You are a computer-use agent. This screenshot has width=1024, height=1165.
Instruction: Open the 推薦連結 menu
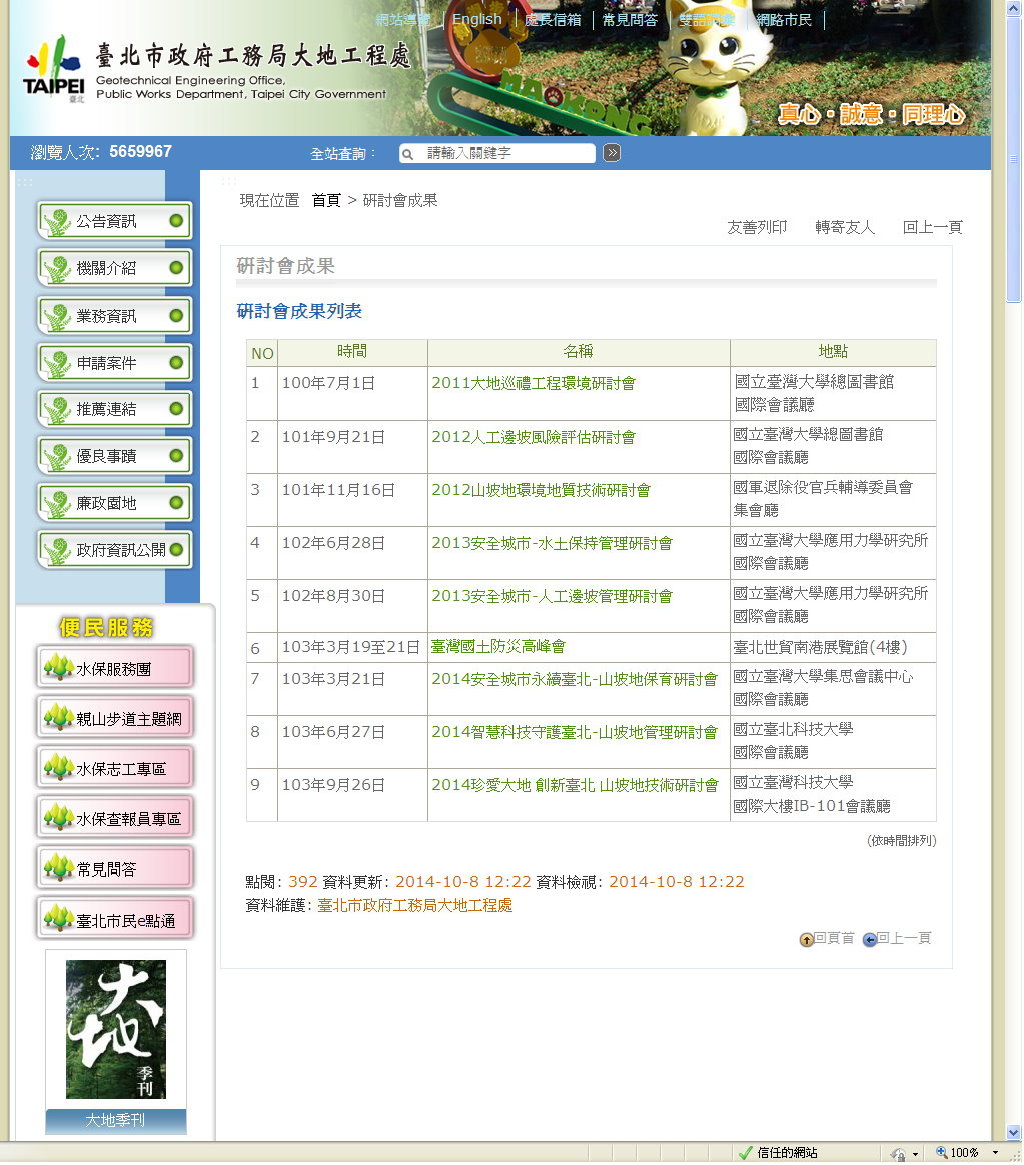[114, 409]
